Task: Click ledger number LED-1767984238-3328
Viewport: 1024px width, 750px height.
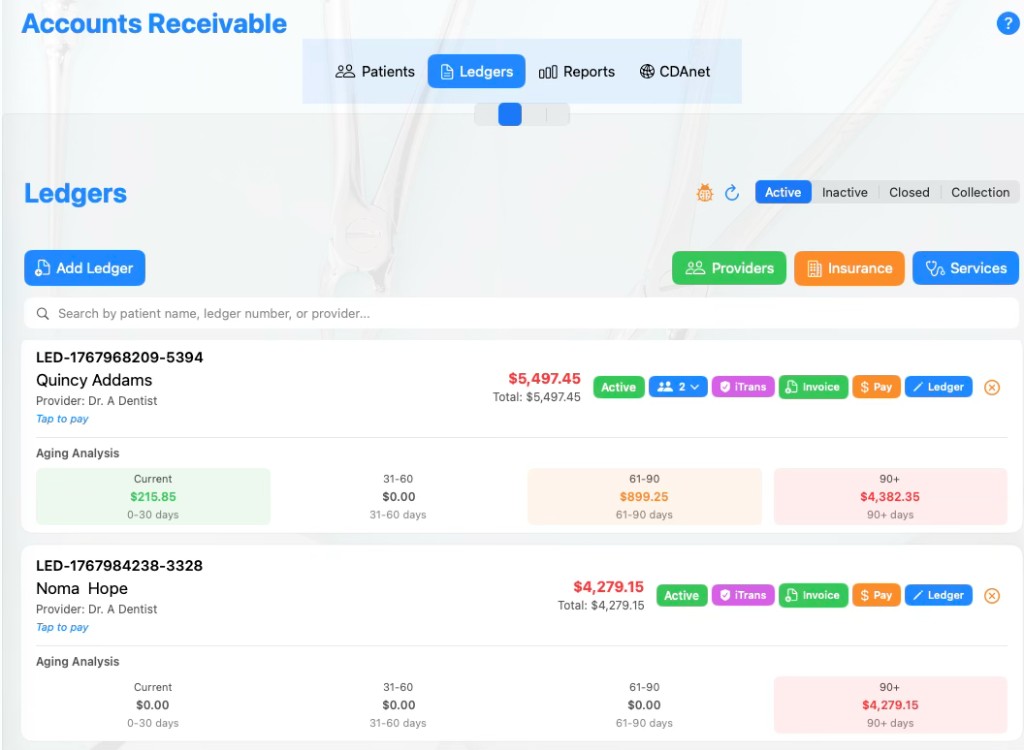Action: 120,566
